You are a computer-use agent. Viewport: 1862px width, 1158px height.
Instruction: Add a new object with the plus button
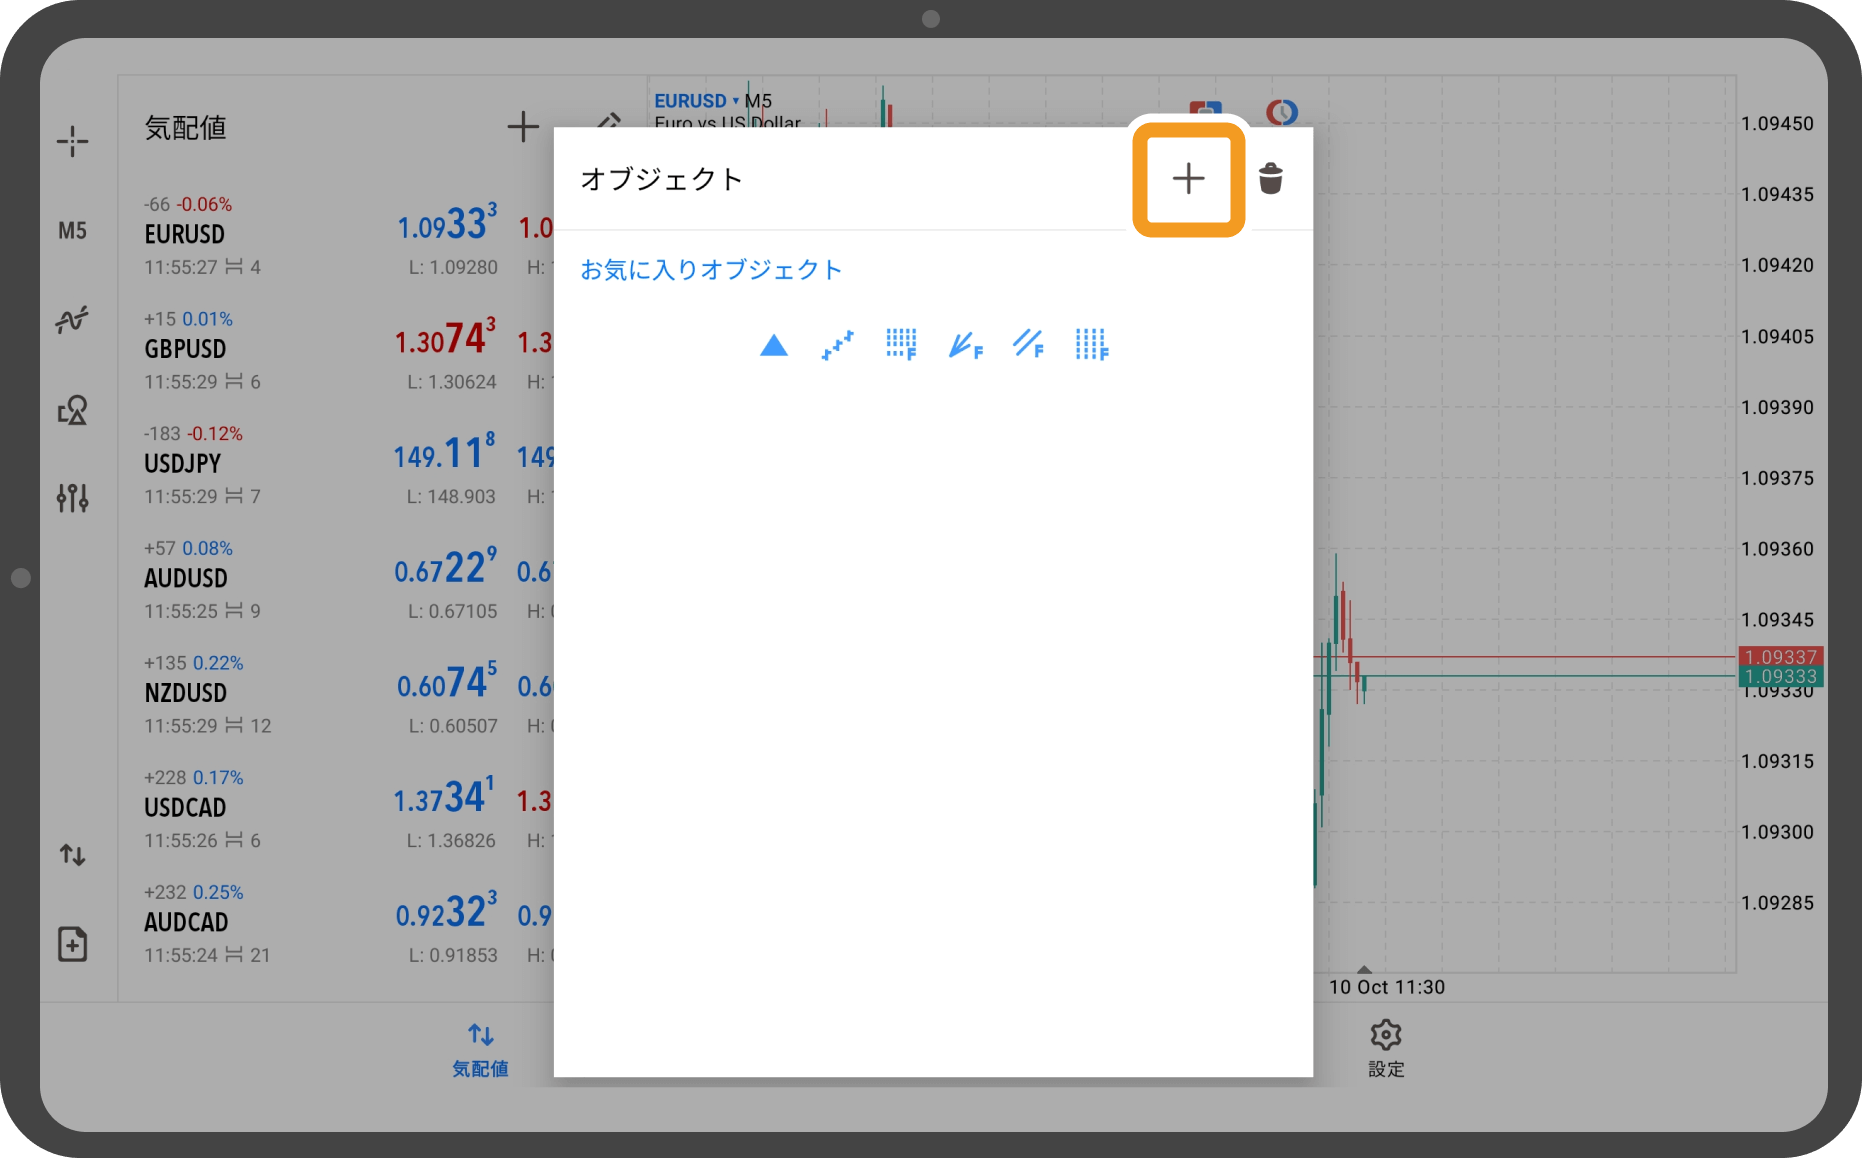(x=1188, y=180)
